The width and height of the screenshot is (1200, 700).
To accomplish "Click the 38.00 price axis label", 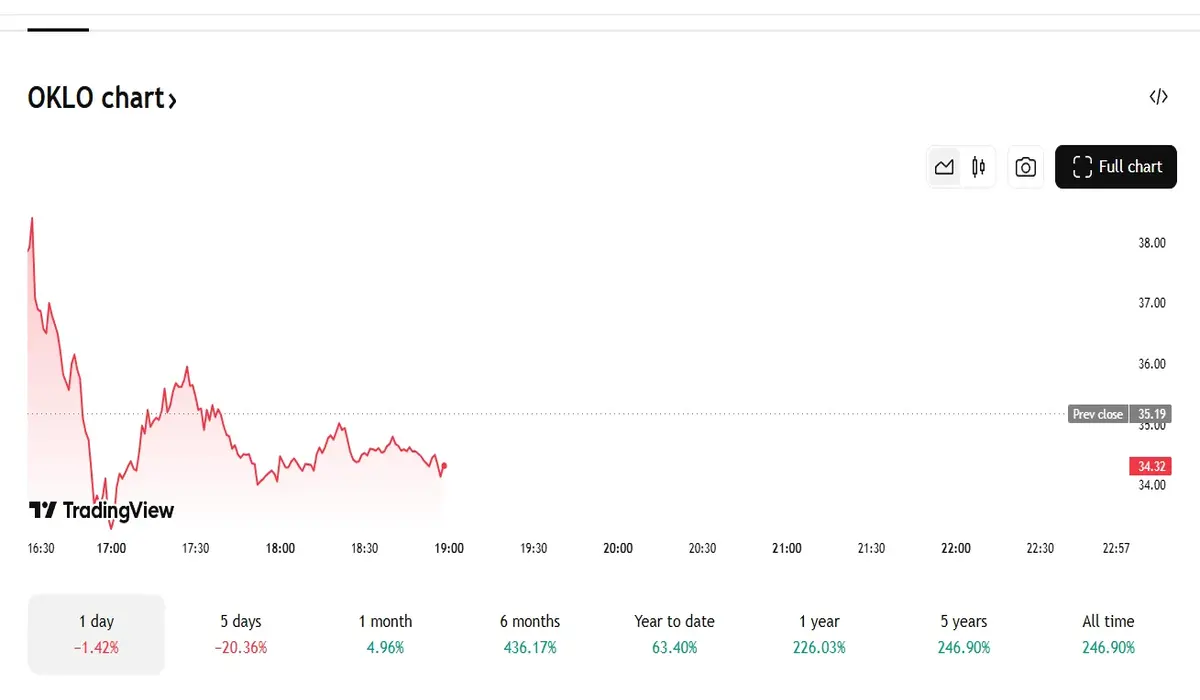I will pos(1151,242).
